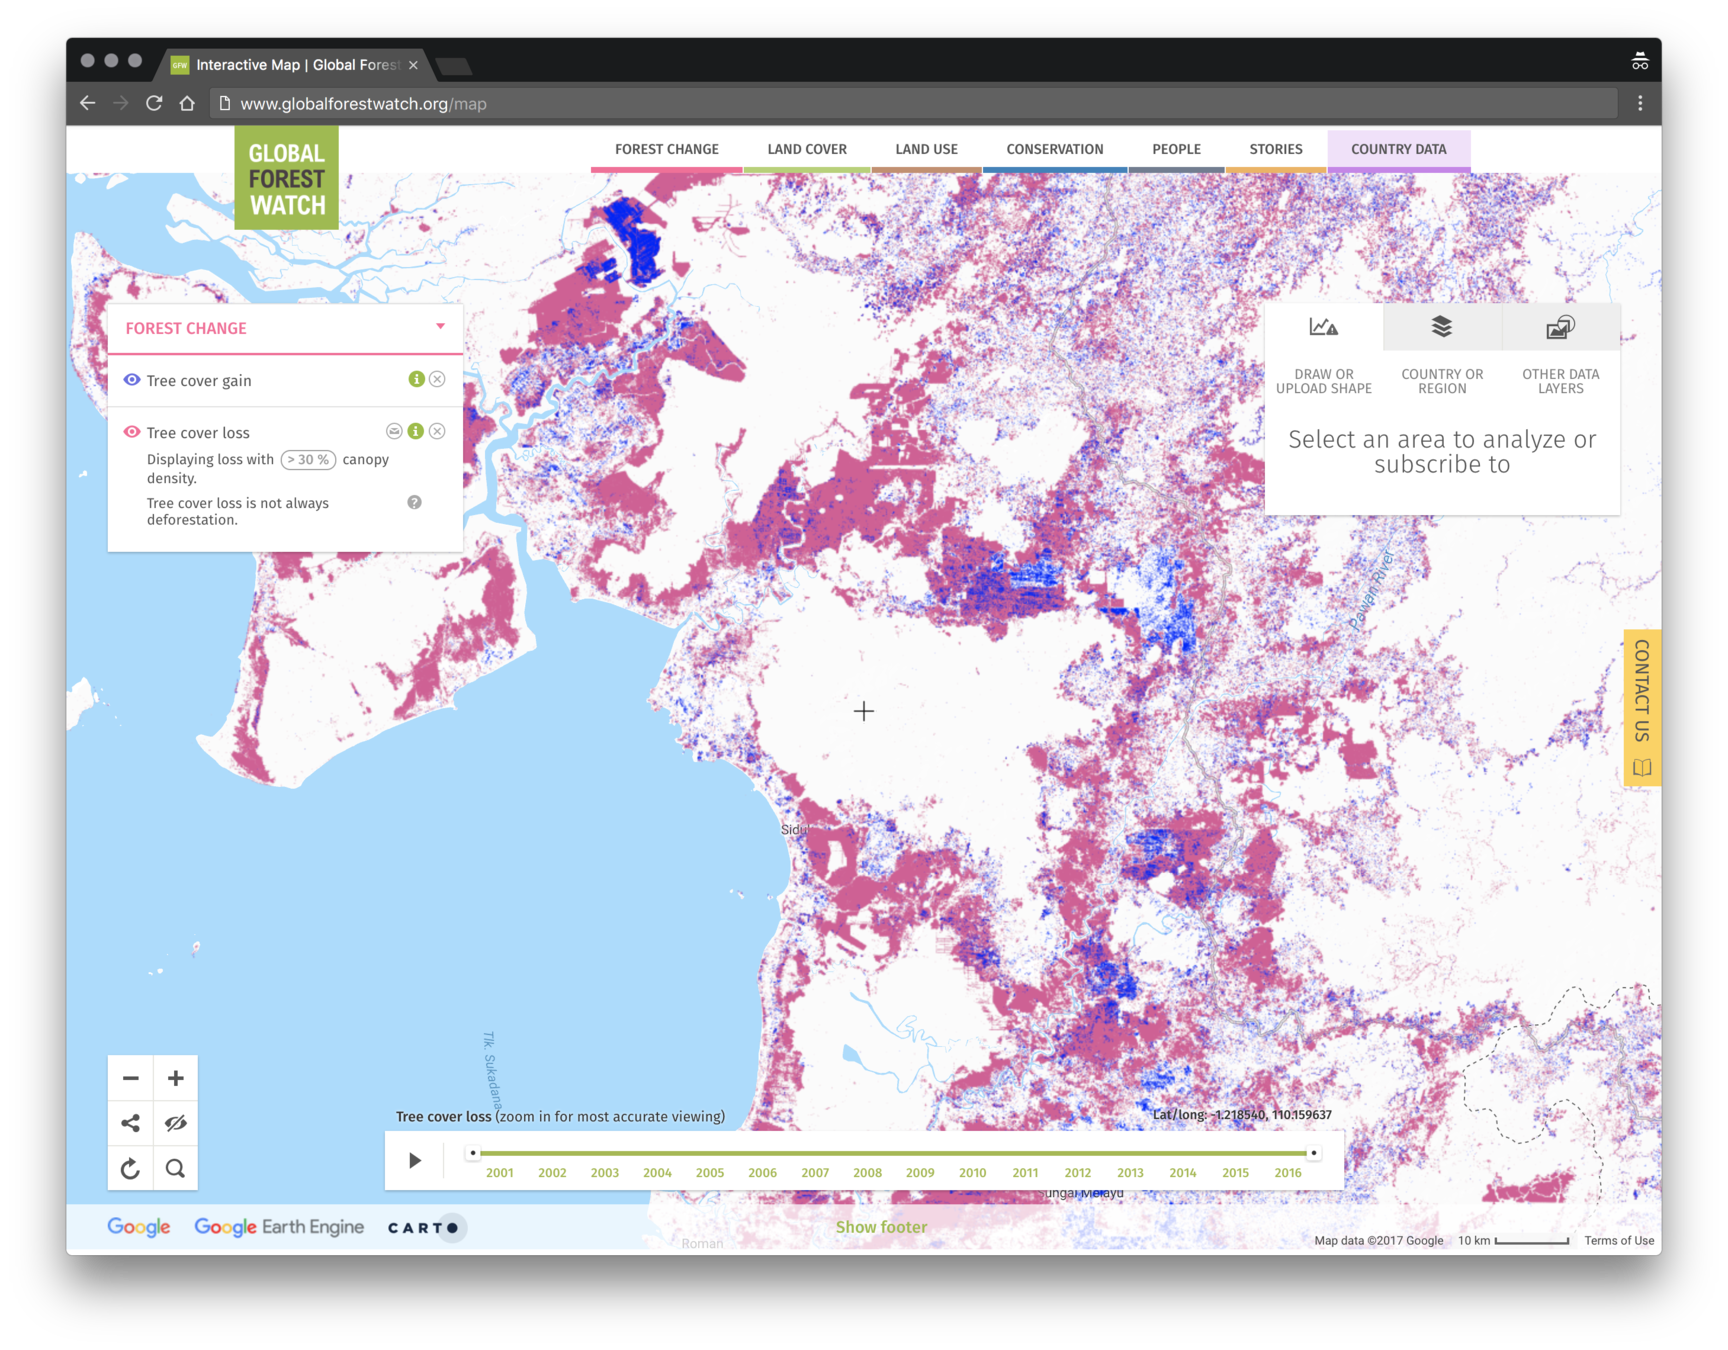Open the Conservation menu
Image resolution: width=1728 pixels, height=1350 pixels.
[1054, 149]
